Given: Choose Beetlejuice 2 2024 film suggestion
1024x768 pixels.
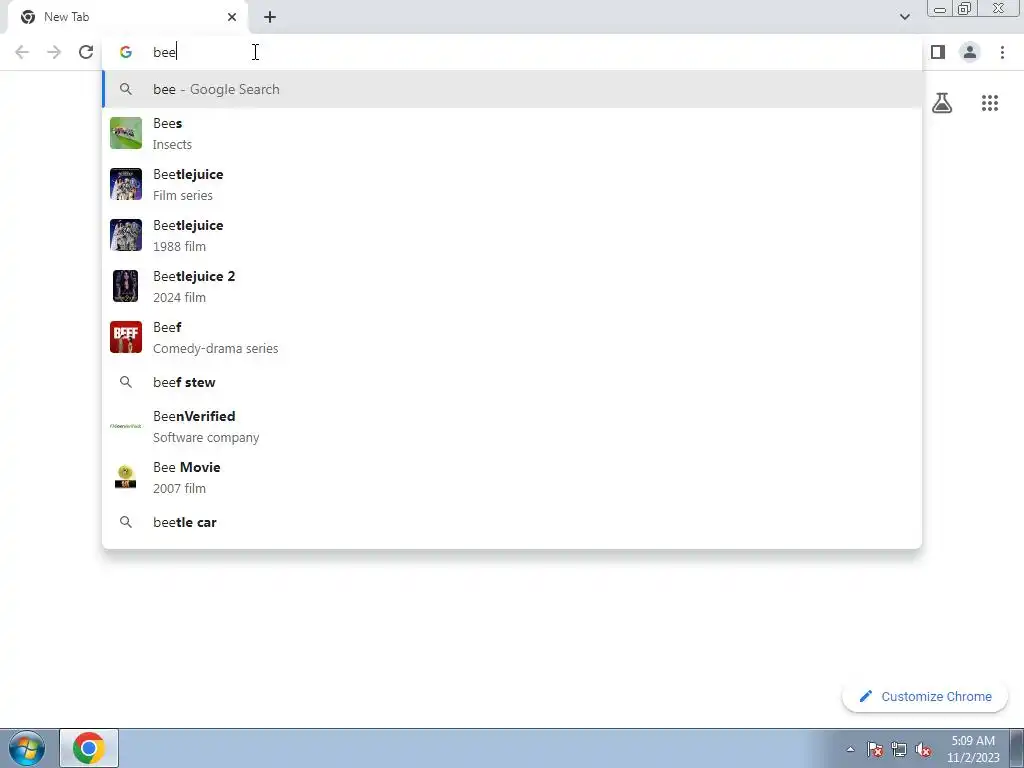Looking at the screenshot, I should 513,286.
